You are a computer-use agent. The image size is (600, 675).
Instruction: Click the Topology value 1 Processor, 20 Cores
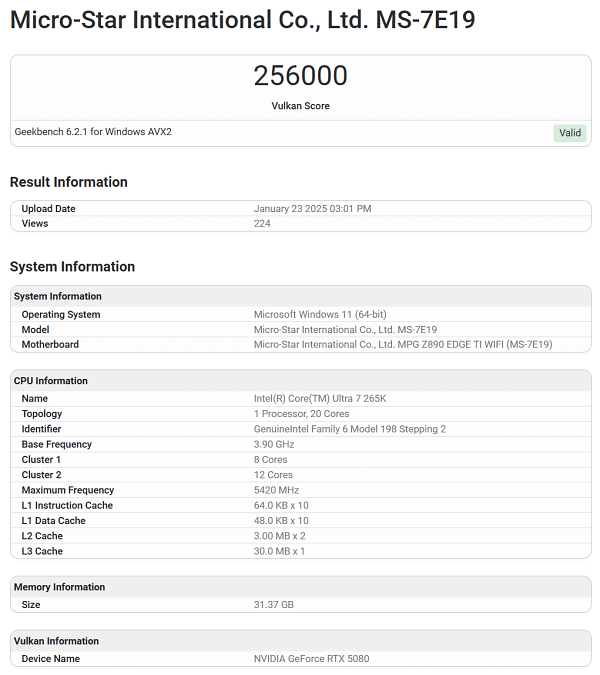[301, 414]
